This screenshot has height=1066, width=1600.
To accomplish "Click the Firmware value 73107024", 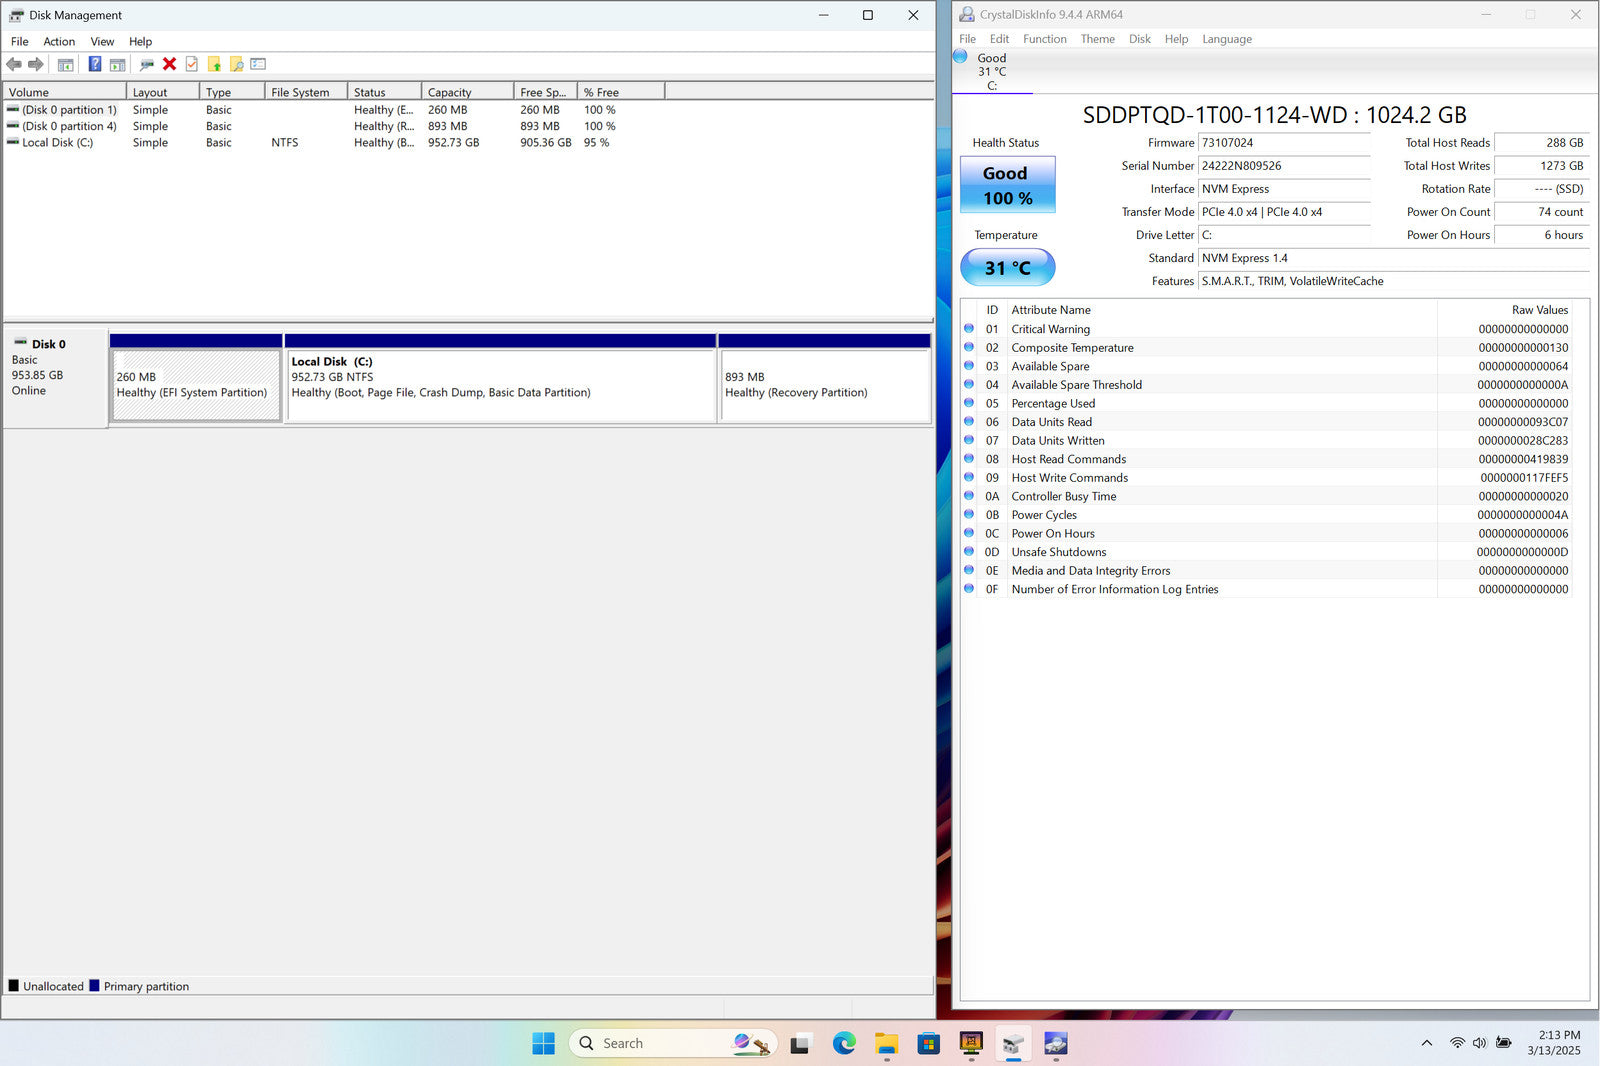I will coord(1284,143).
